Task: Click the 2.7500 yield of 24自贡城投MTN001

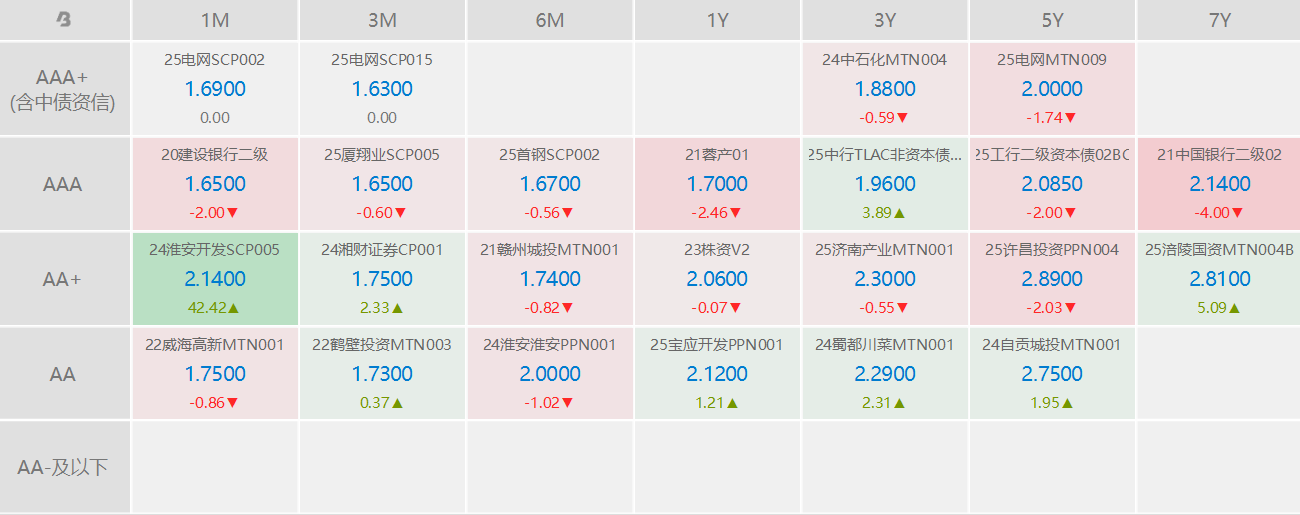Action: point(1052,374)
